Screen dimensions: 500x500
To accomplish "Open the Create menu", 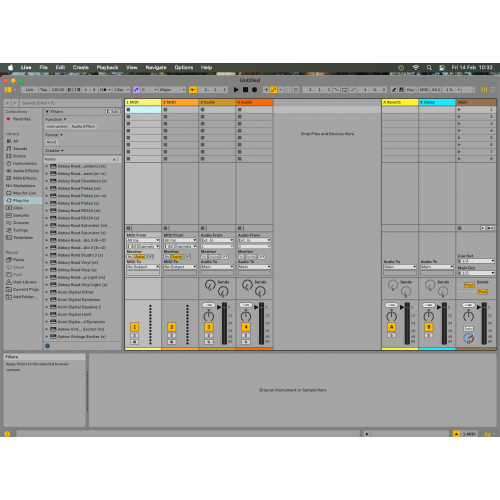I will click(81, 68).
